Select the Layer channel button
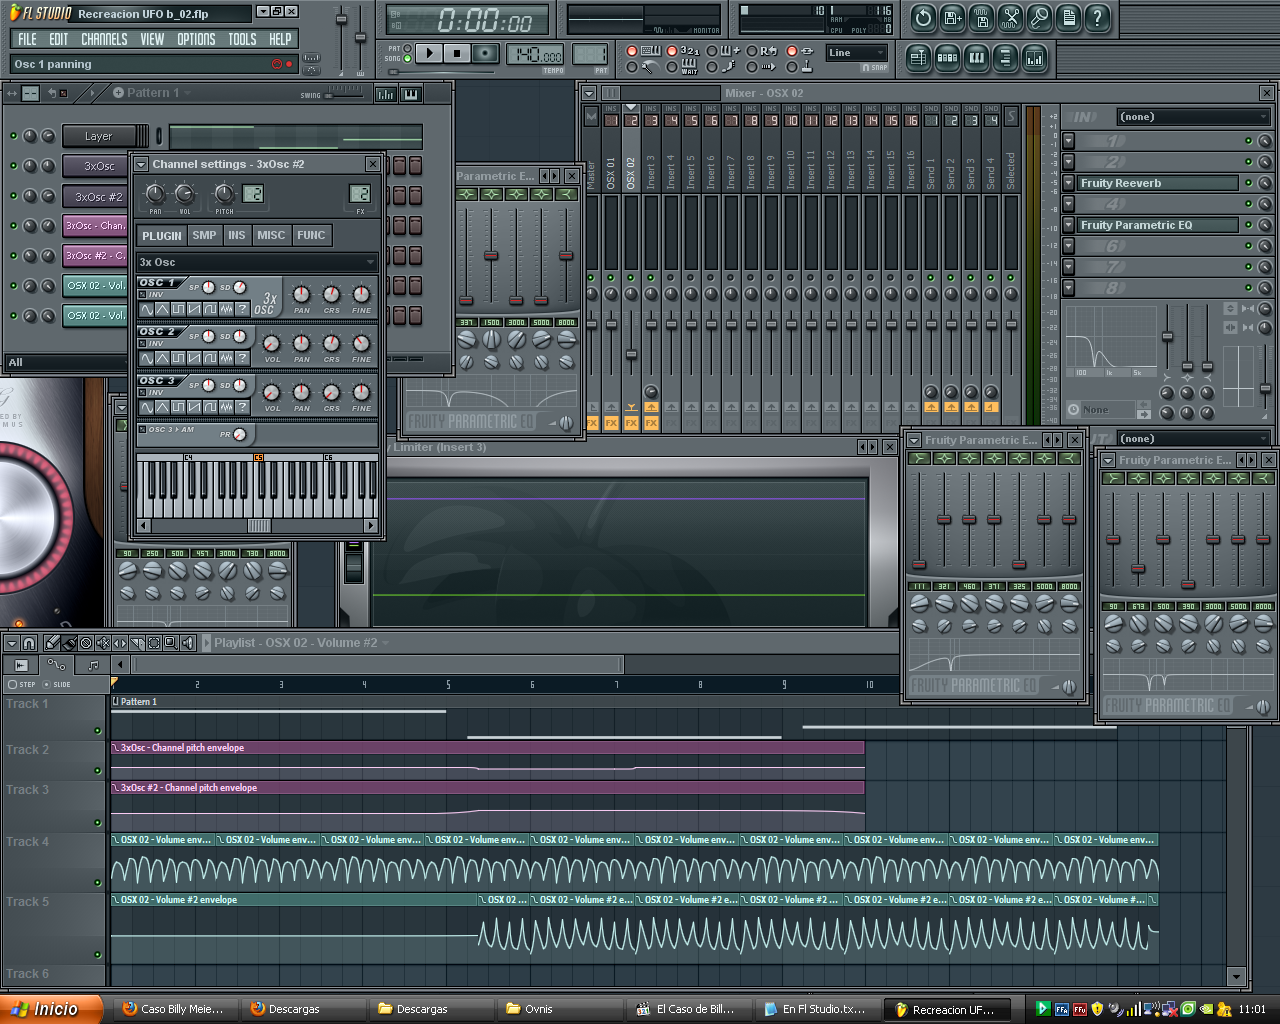Image resolution: width=1280 pixels, height=1024 pixels. [x=98, y=136]
